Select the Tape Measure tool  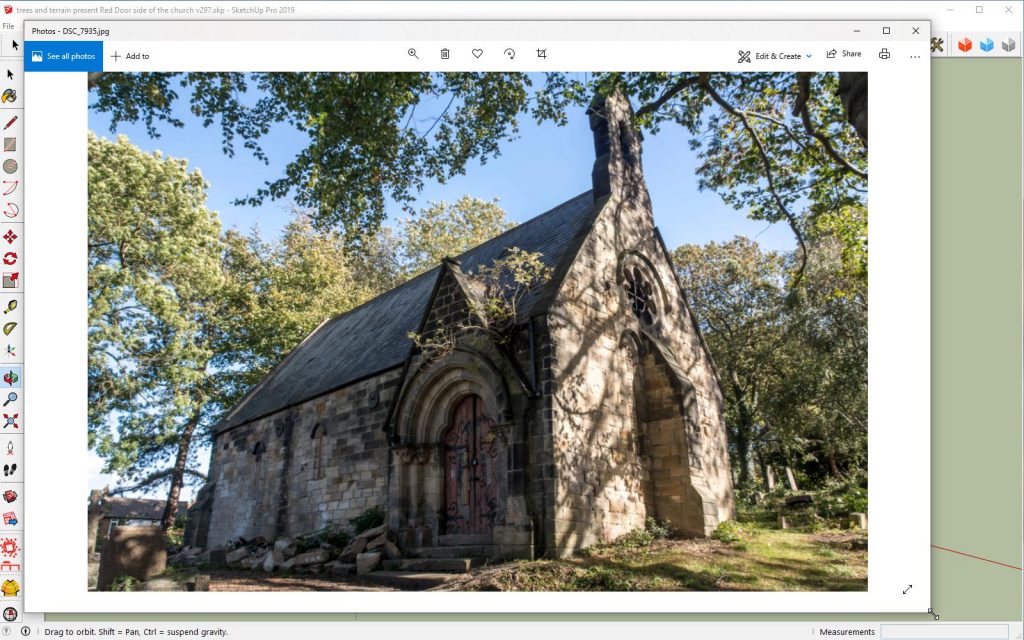tap(10, 306)
